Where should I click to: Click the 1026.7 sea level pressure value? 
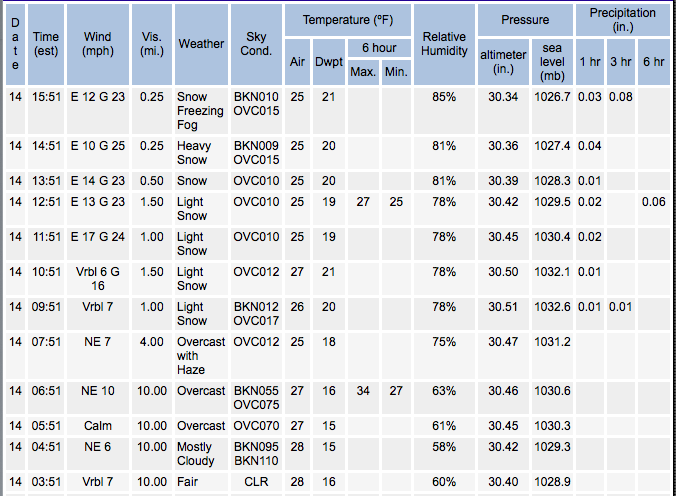553,97
